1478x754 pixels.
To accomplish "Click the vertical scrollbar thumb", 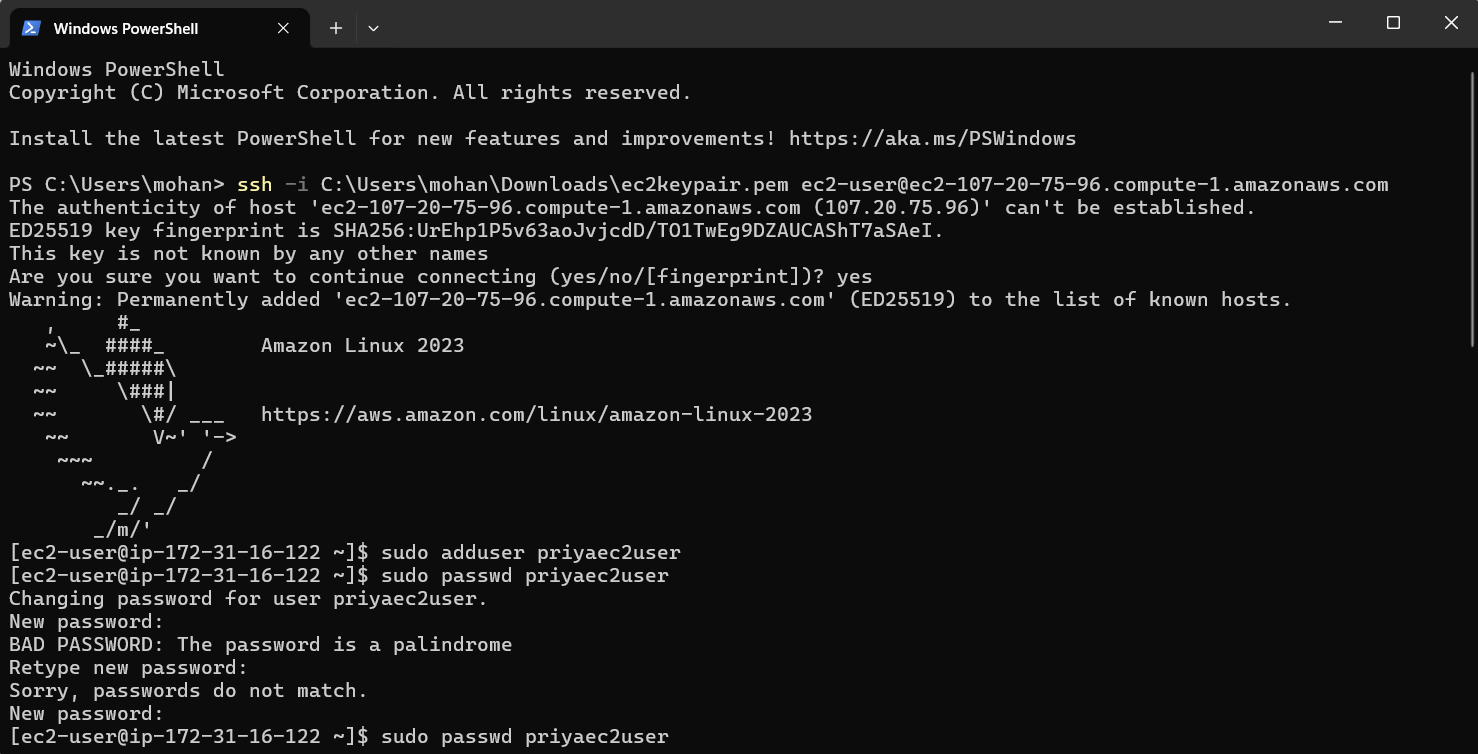I will 1471,210.
